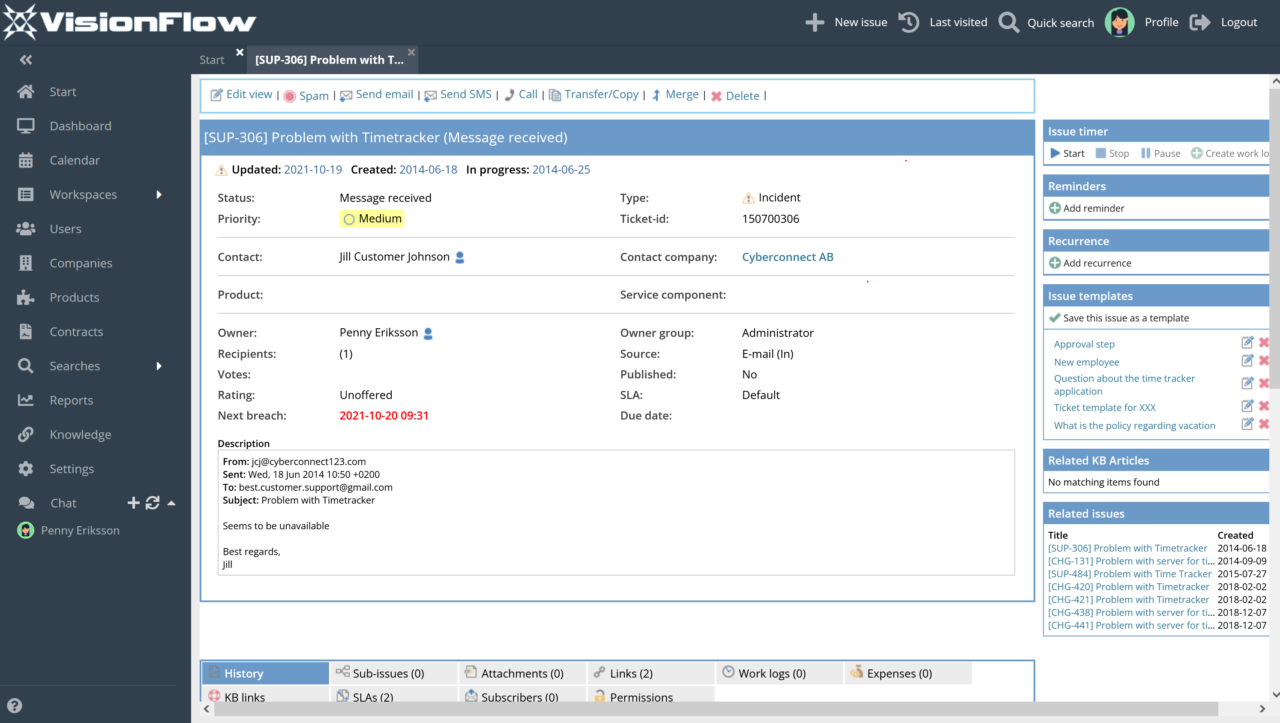Click the Merge issue icon
The image size is (1280, 723).
pos(657,96)
